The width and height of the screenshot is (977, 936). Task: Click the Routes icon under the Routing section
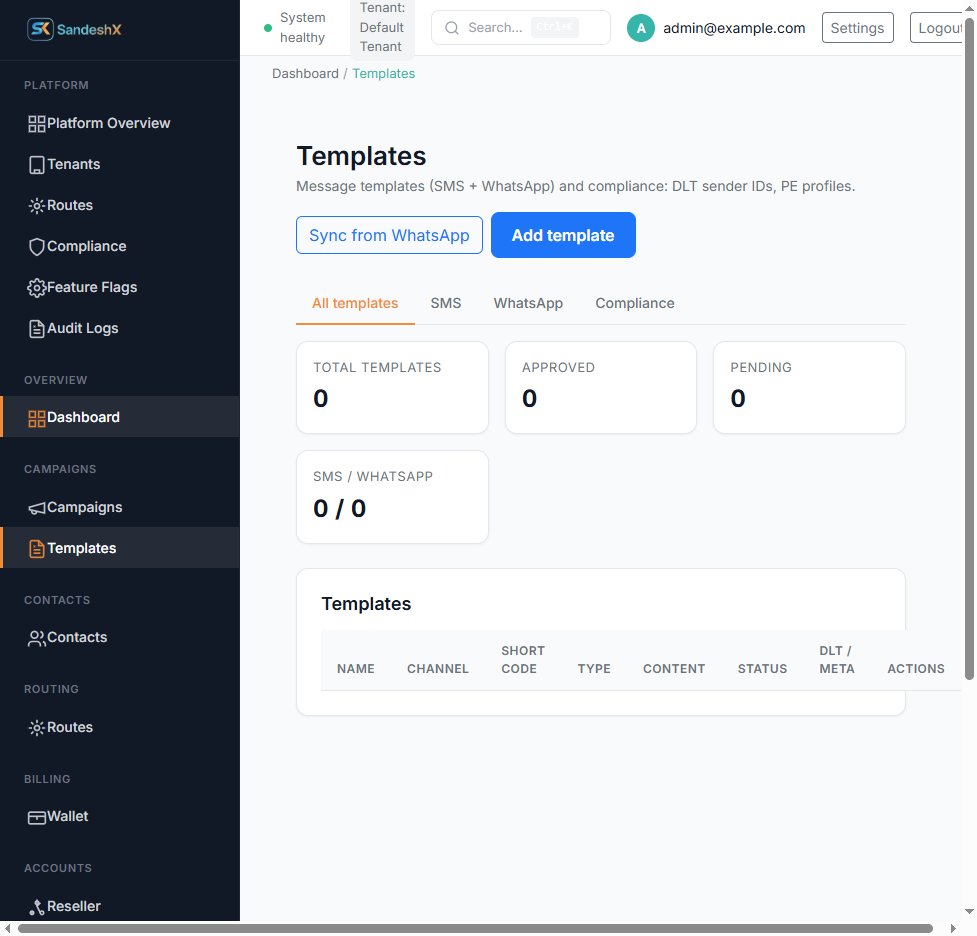37,728
